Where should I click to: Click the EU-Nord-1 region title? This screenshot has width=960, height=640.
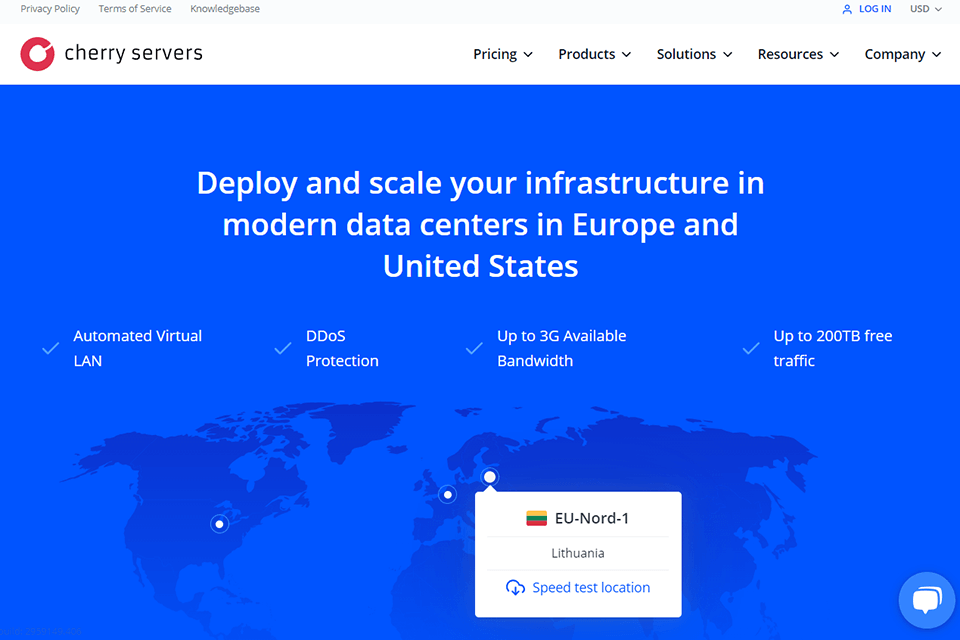coord(591,518)
